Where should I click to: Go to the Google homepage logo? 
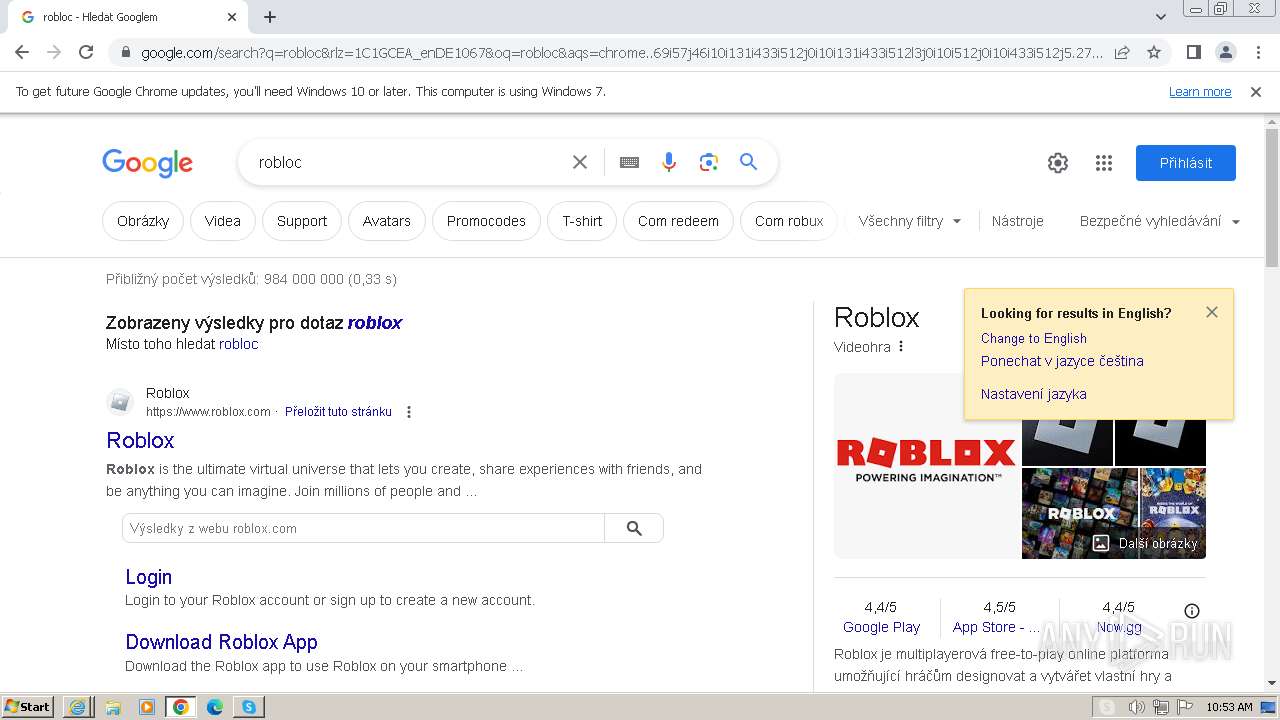tap(147, 163)
